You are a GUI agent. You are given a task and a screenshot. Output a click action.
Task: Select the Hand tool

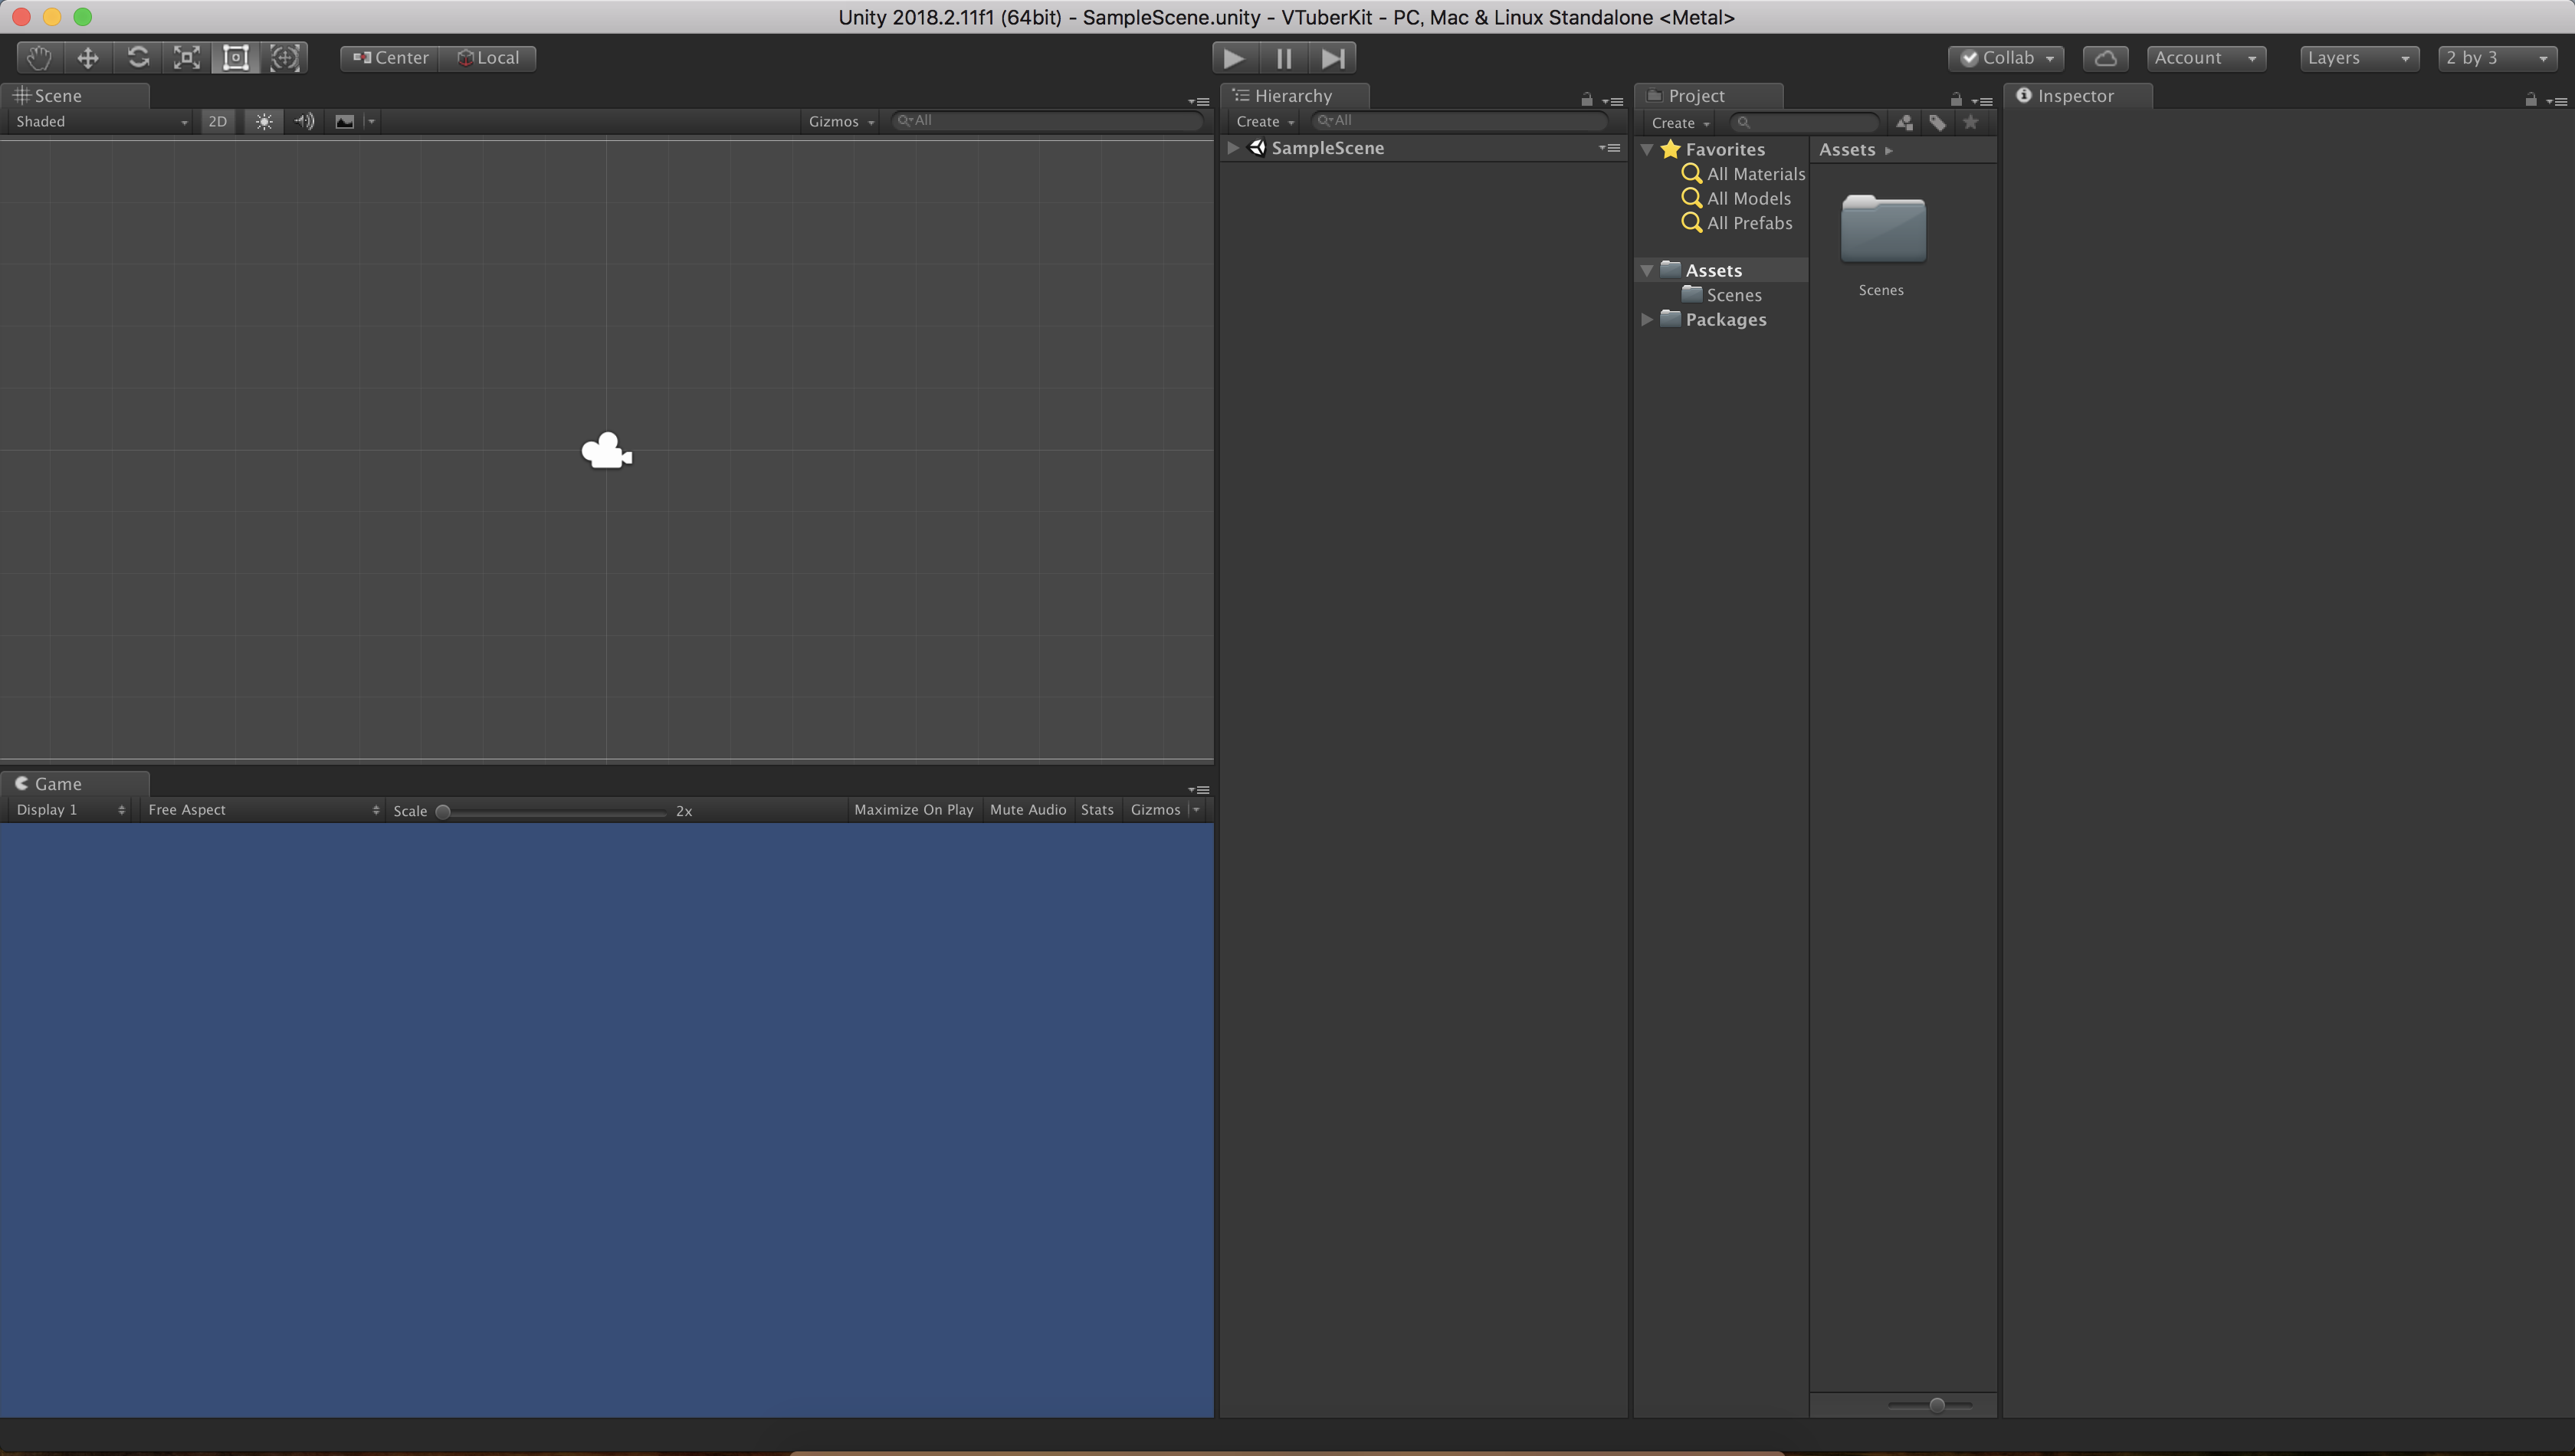[39, 58]
